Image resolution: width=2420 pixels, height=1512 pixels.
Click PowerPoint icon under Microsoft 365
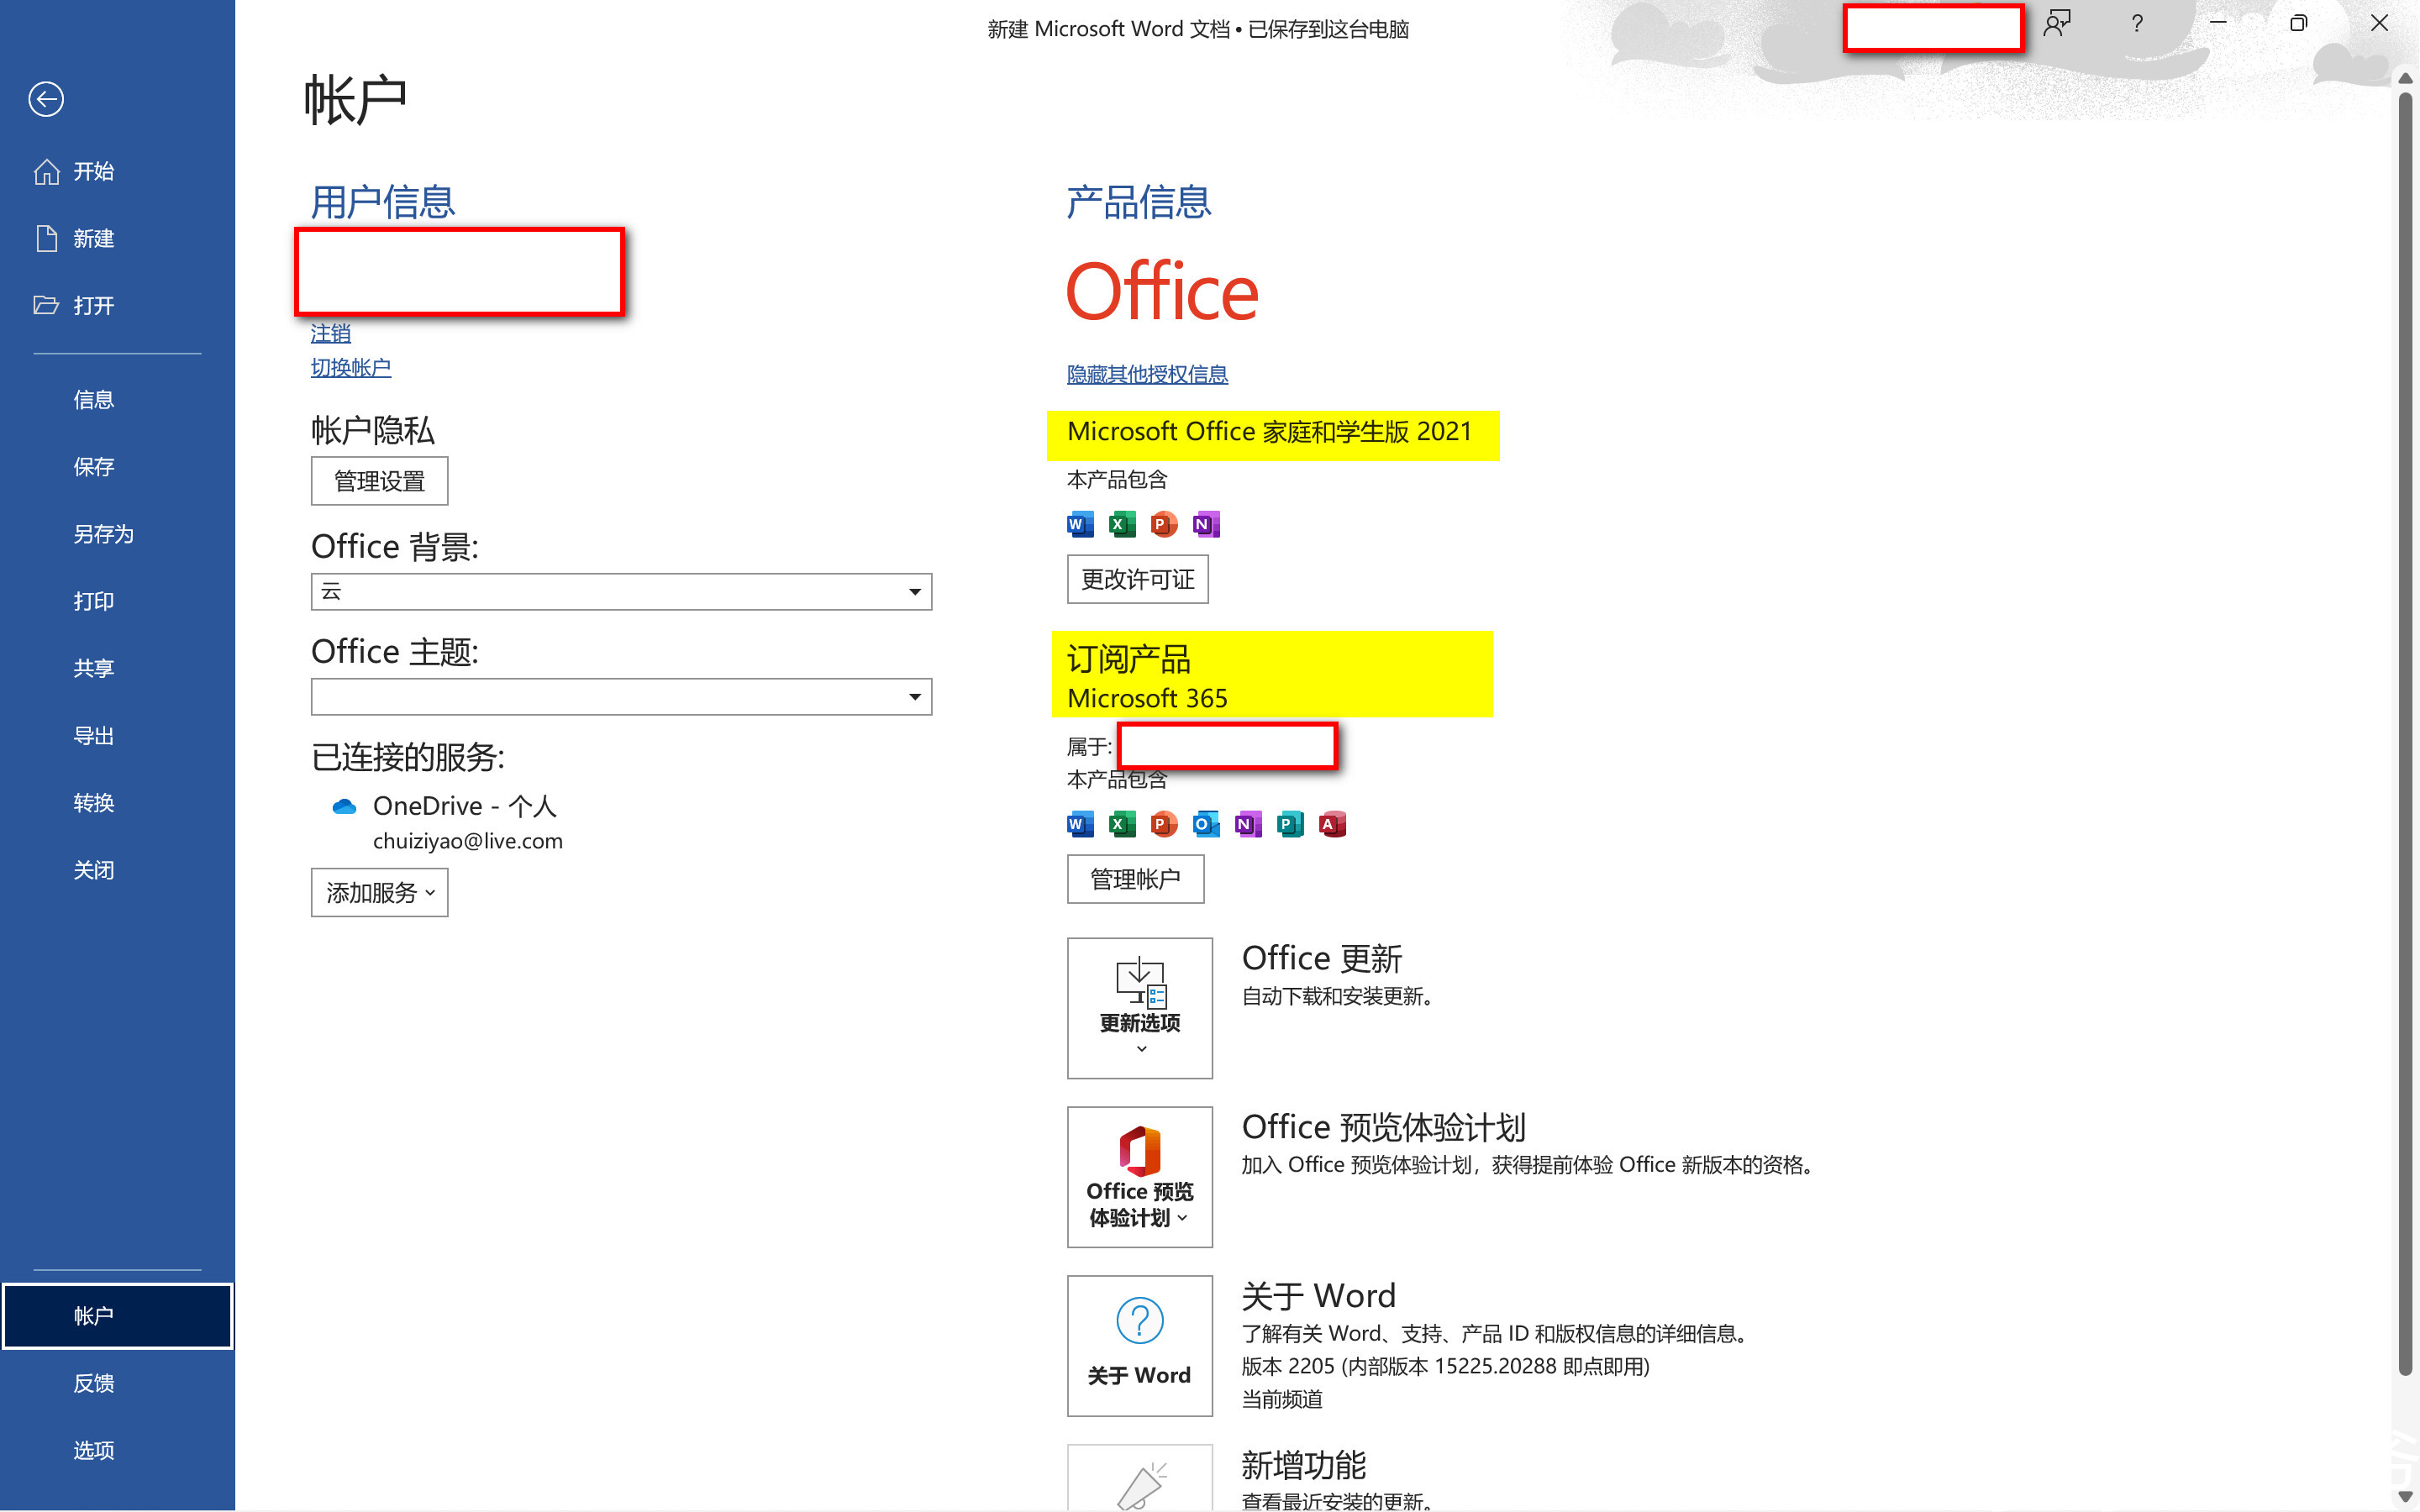click(x=1164, y=824)
